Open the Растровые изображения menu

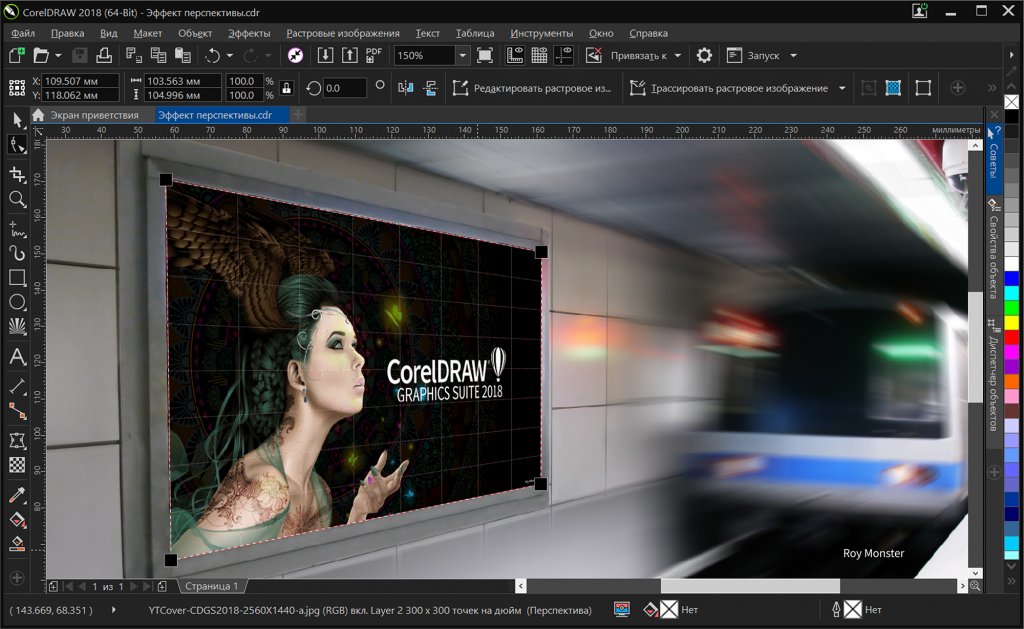click(x=343, y=33)
